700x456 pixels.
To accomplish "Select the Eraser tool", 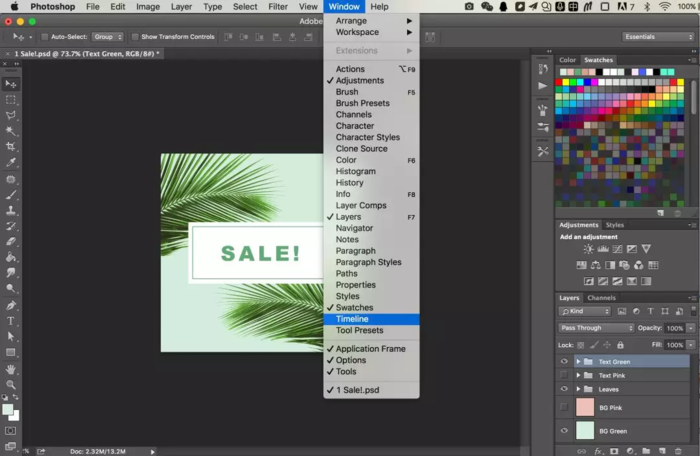I will click(11, 242).
